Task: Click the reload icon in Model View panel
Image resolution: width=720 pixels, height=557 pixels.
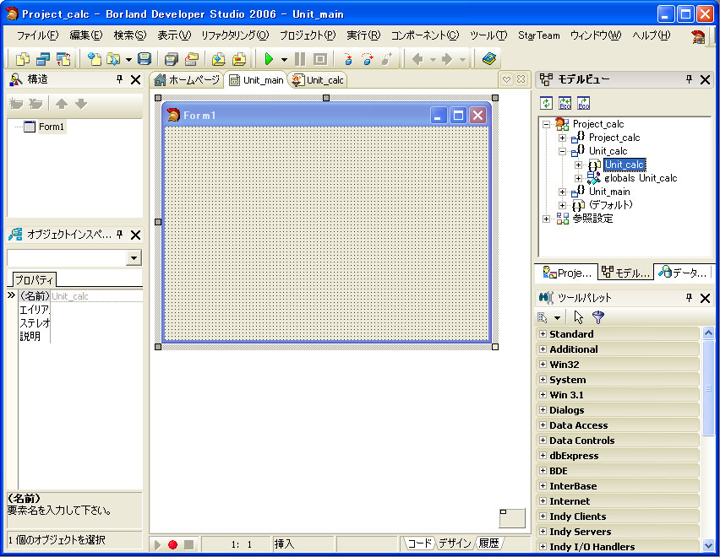Action: (547, 103)
